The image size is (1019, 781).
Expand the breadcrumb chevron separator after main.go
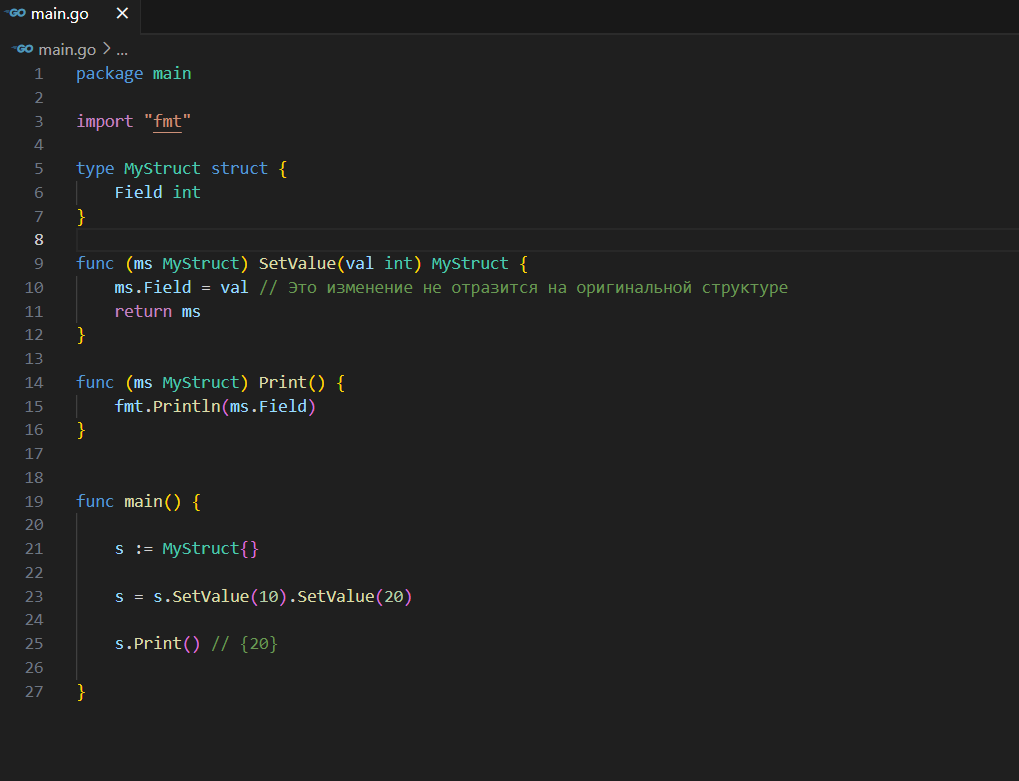[106, 49]
